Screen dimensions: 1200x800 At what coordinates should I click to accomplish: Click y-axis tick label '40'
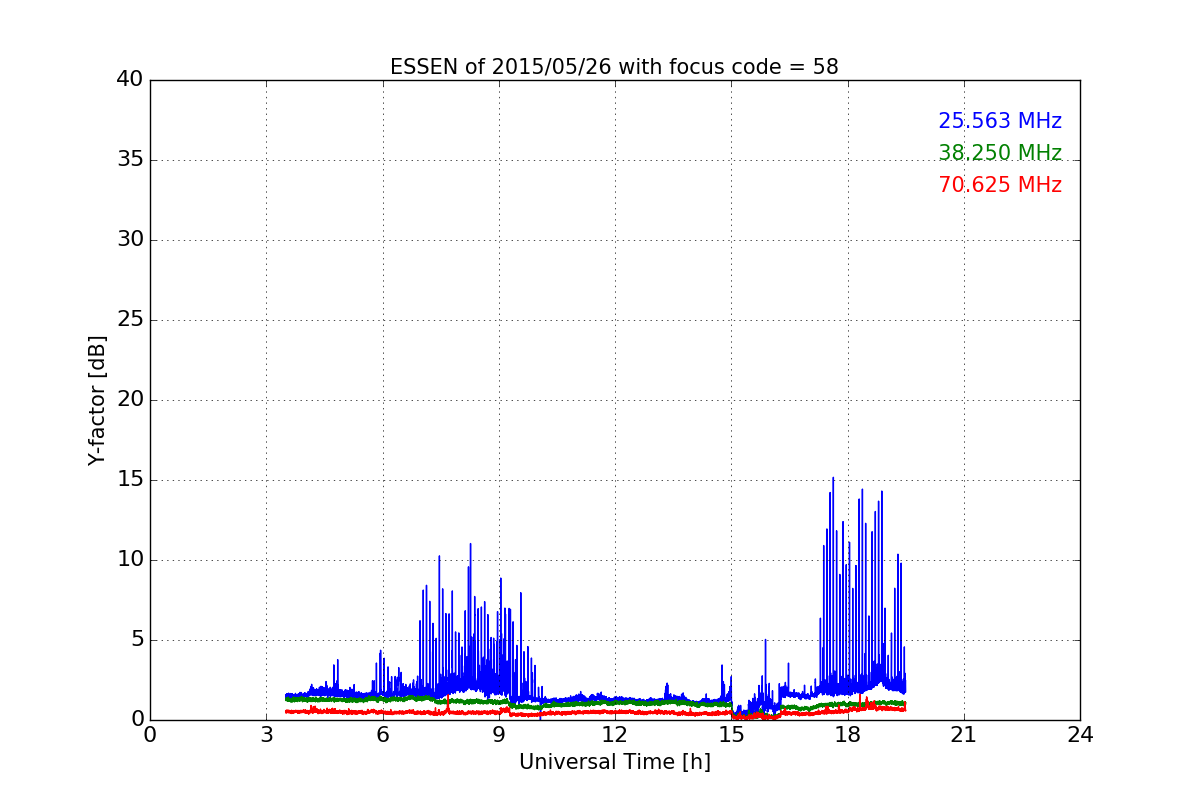tap(130, 80)
